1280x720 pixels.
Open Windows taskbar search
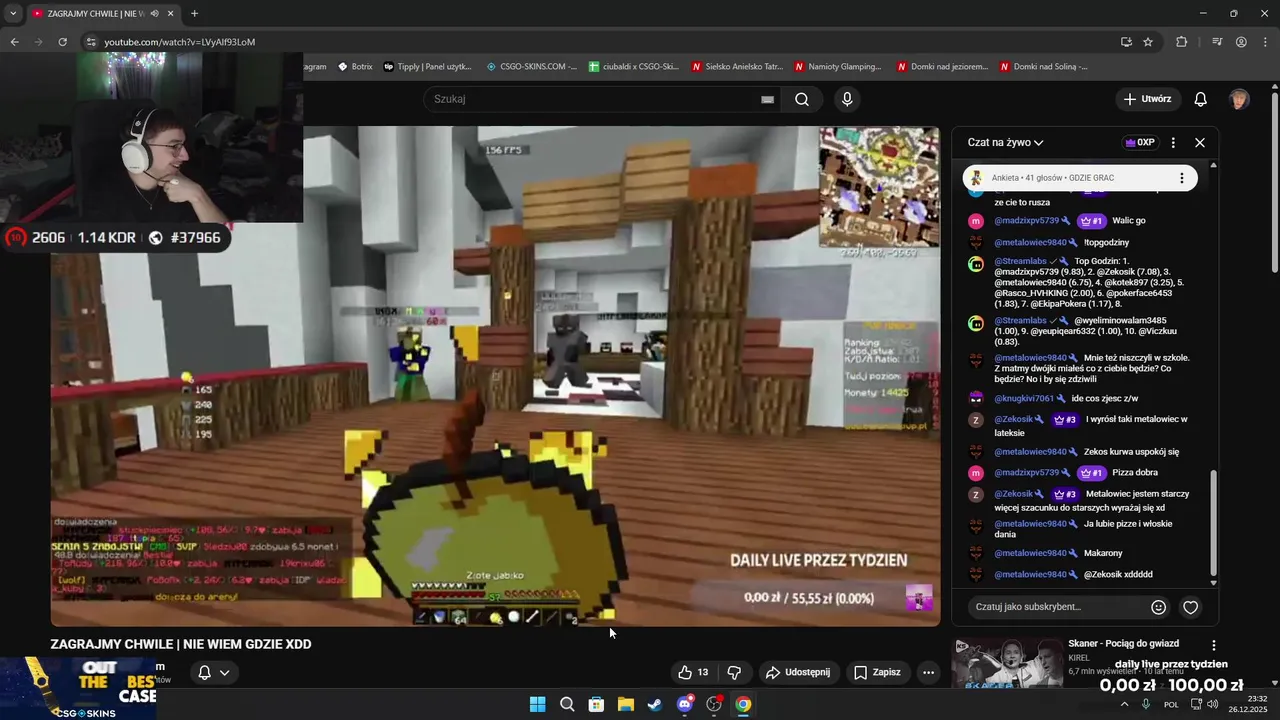567,704
